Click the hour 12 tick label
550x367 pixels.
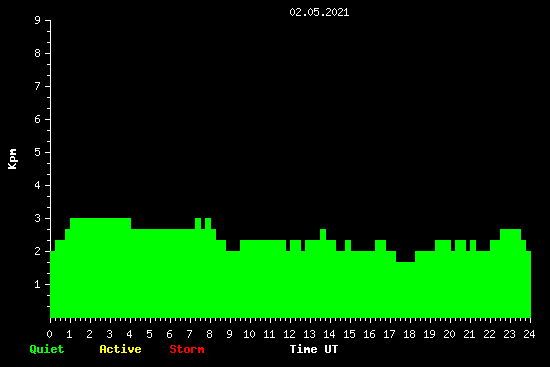point(289,334)
